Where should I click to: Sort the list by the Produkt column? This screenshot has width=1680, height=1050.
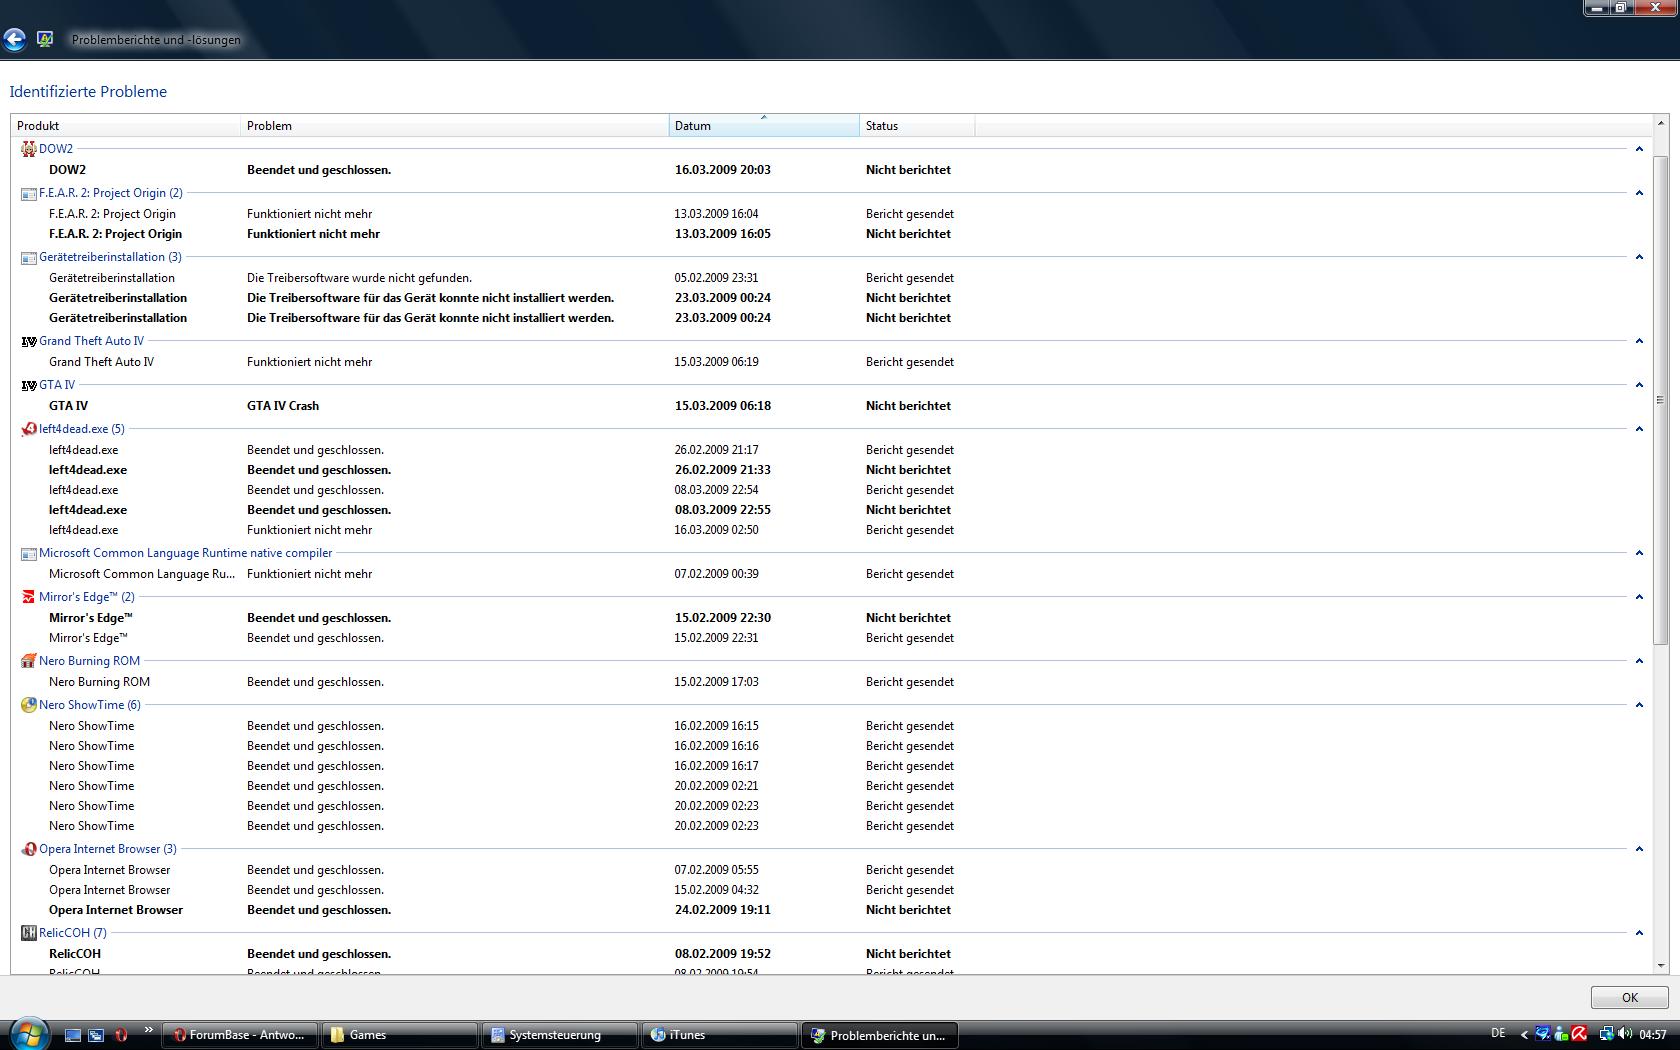tap(126, 126)
